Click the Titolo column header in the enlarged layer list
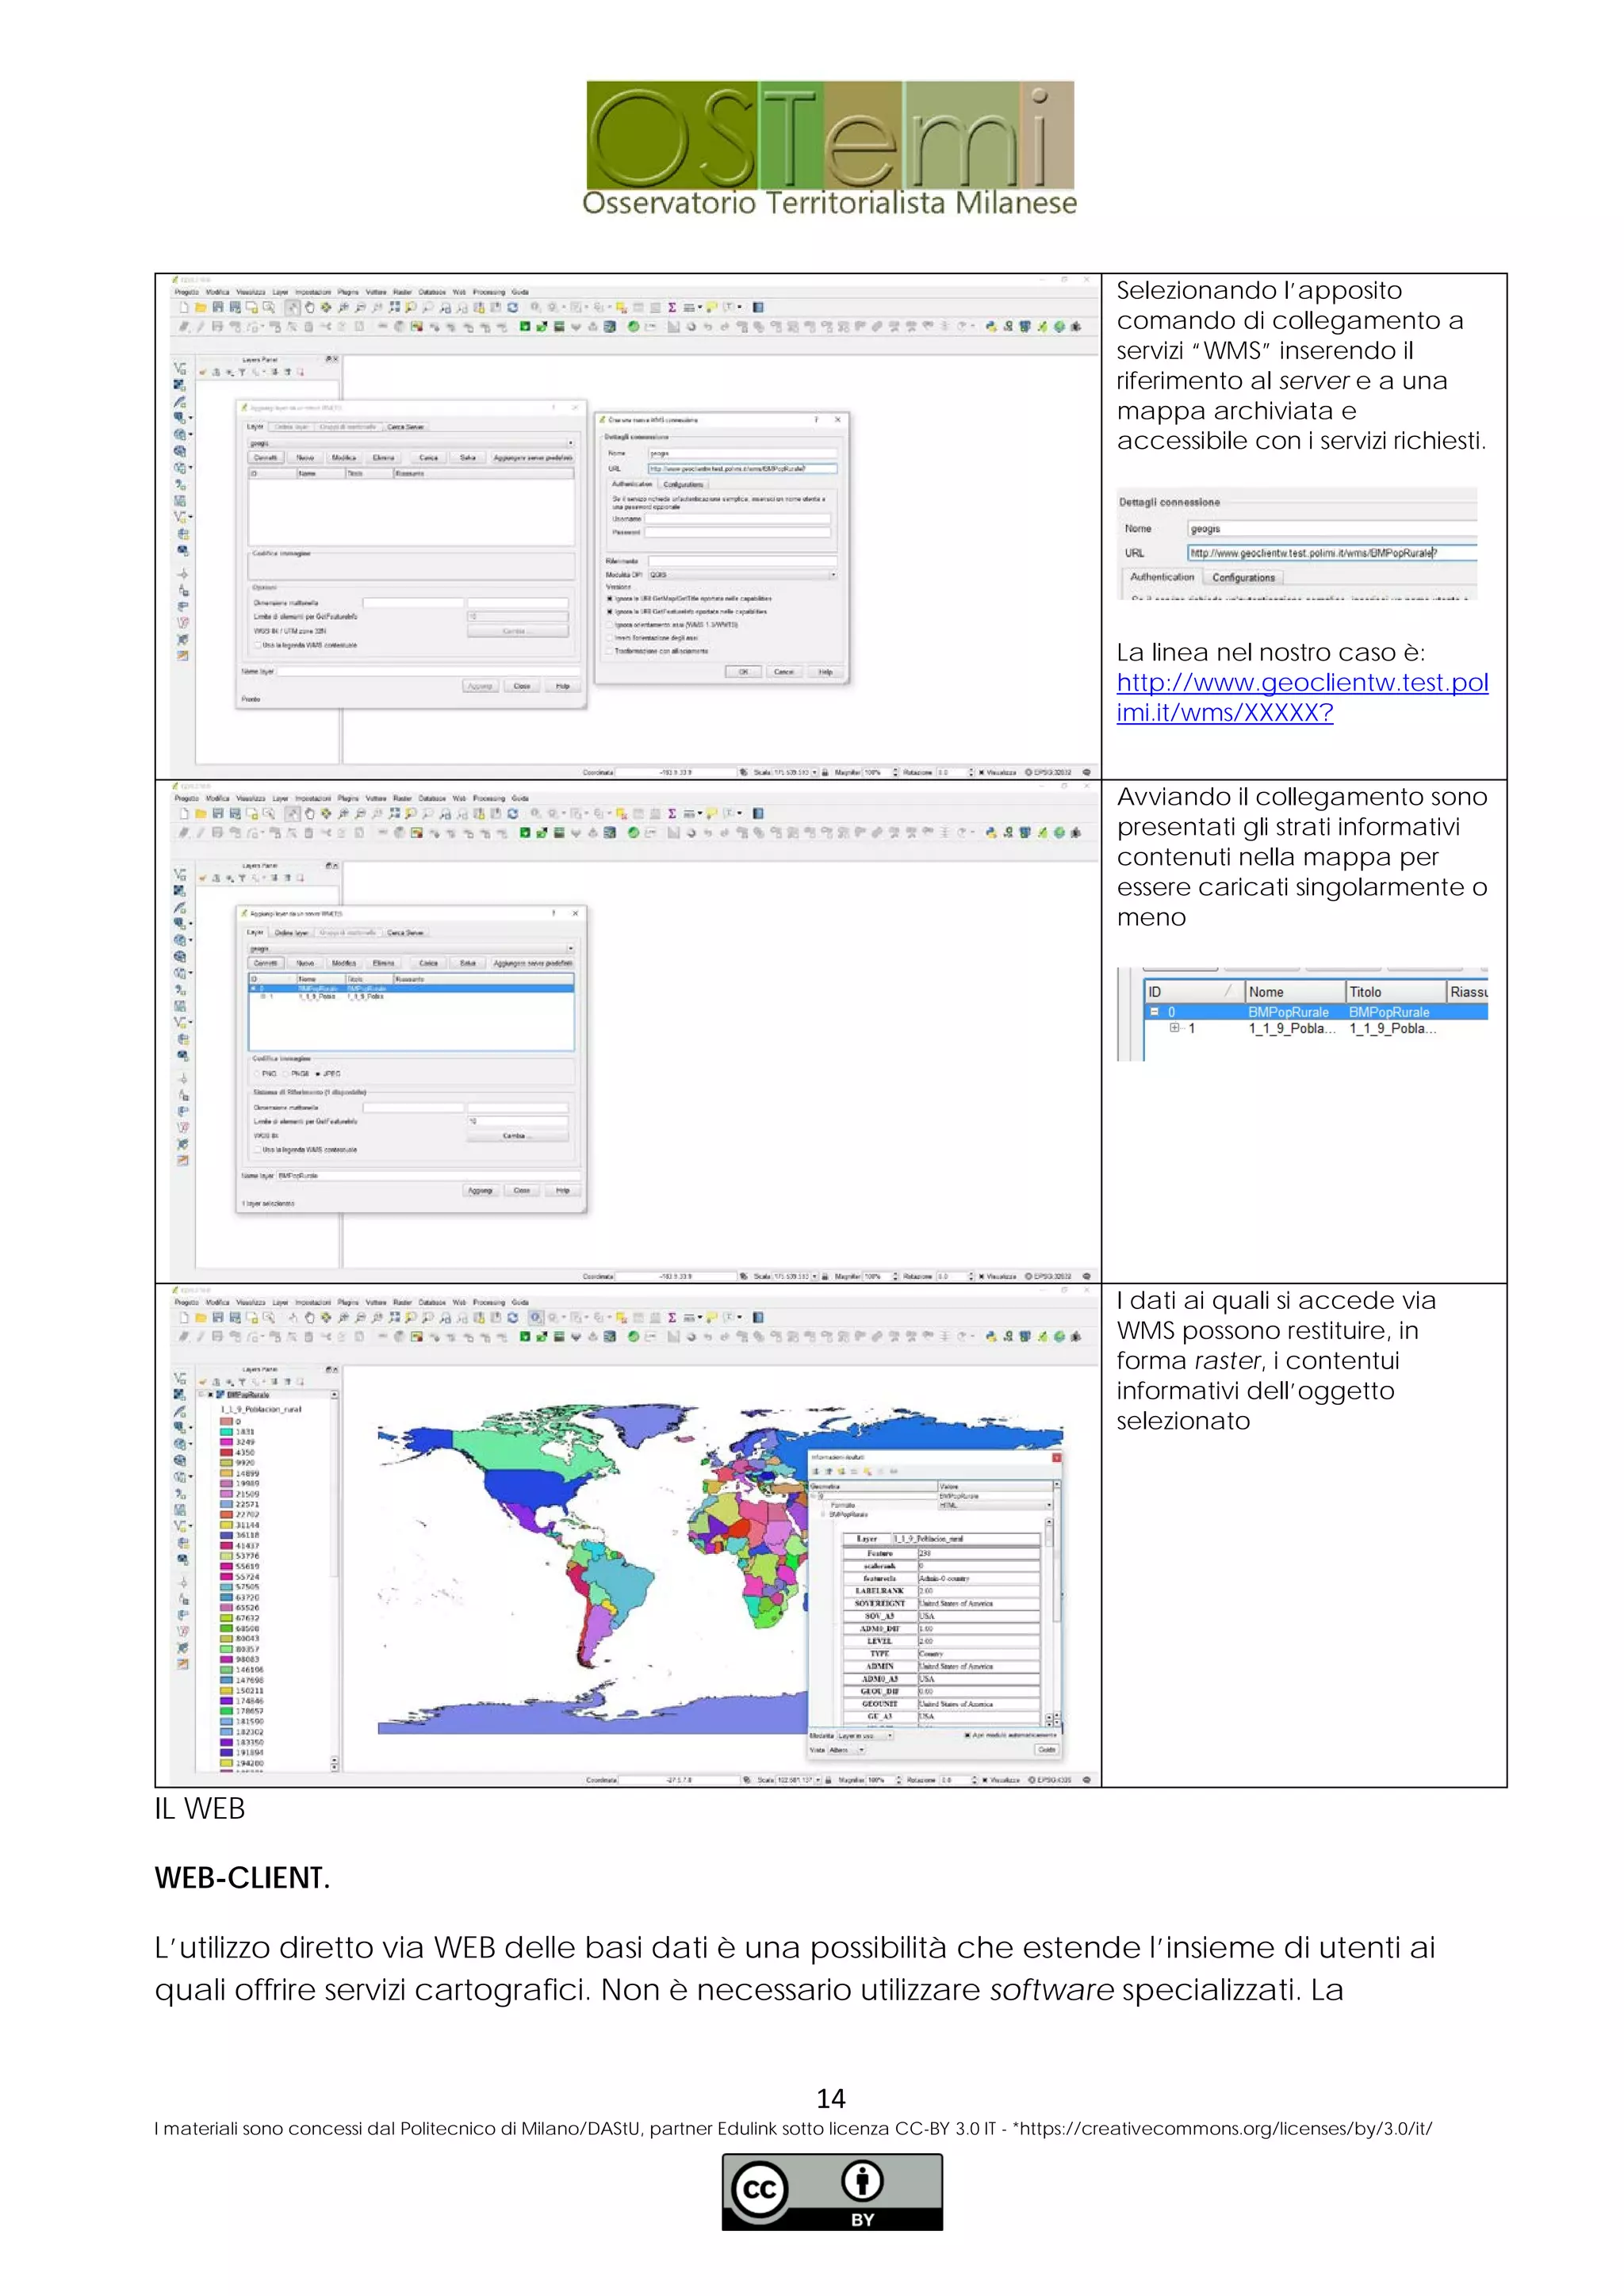Viewport: 1624px width, 2296px height. click(1396, 992)
